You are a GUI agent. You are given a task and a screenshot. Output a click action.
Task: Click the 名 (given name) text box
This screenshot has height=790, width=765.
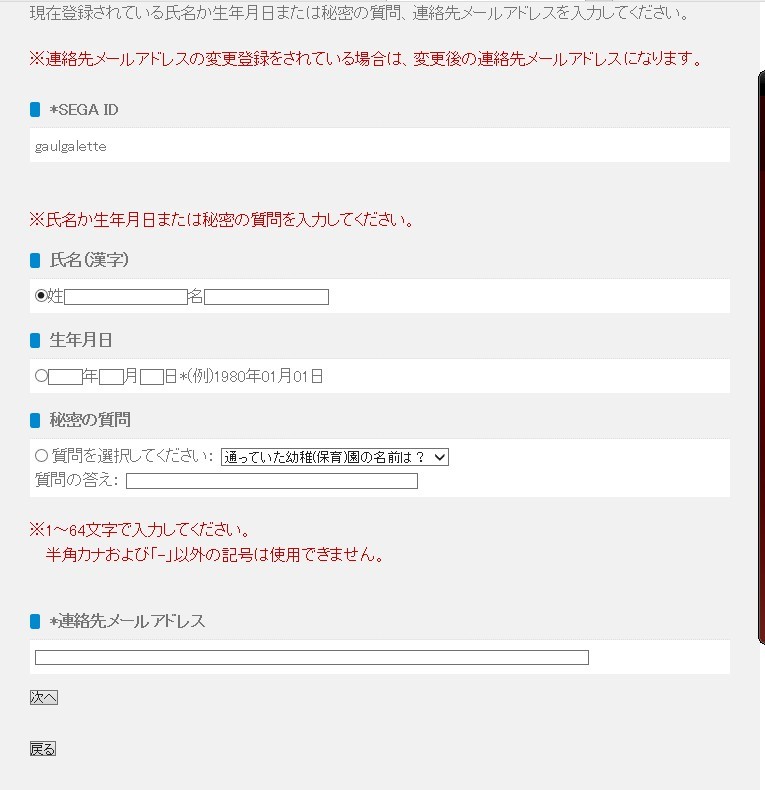[x=267, y=296]
